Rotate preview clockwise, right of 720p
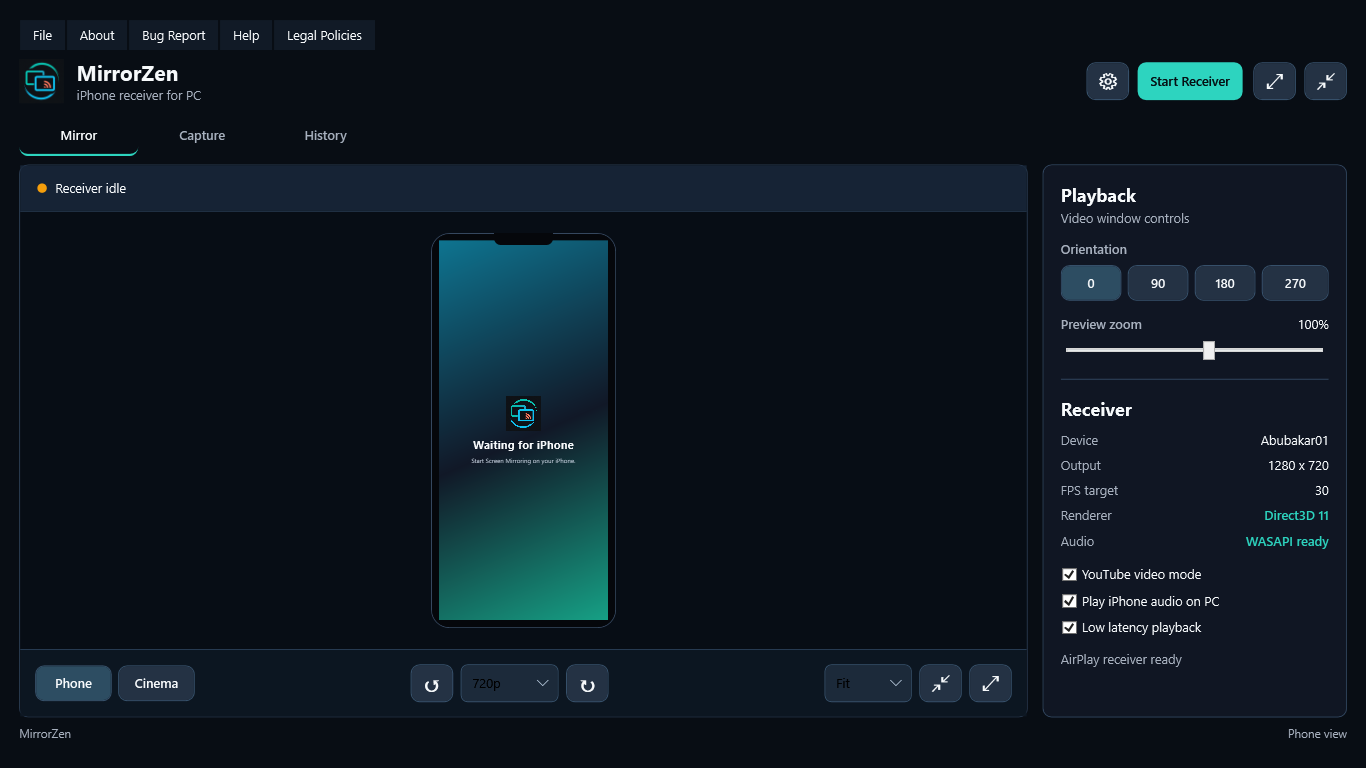The height and width of the screenshot is (768, 1366). (x=588, y=684)
